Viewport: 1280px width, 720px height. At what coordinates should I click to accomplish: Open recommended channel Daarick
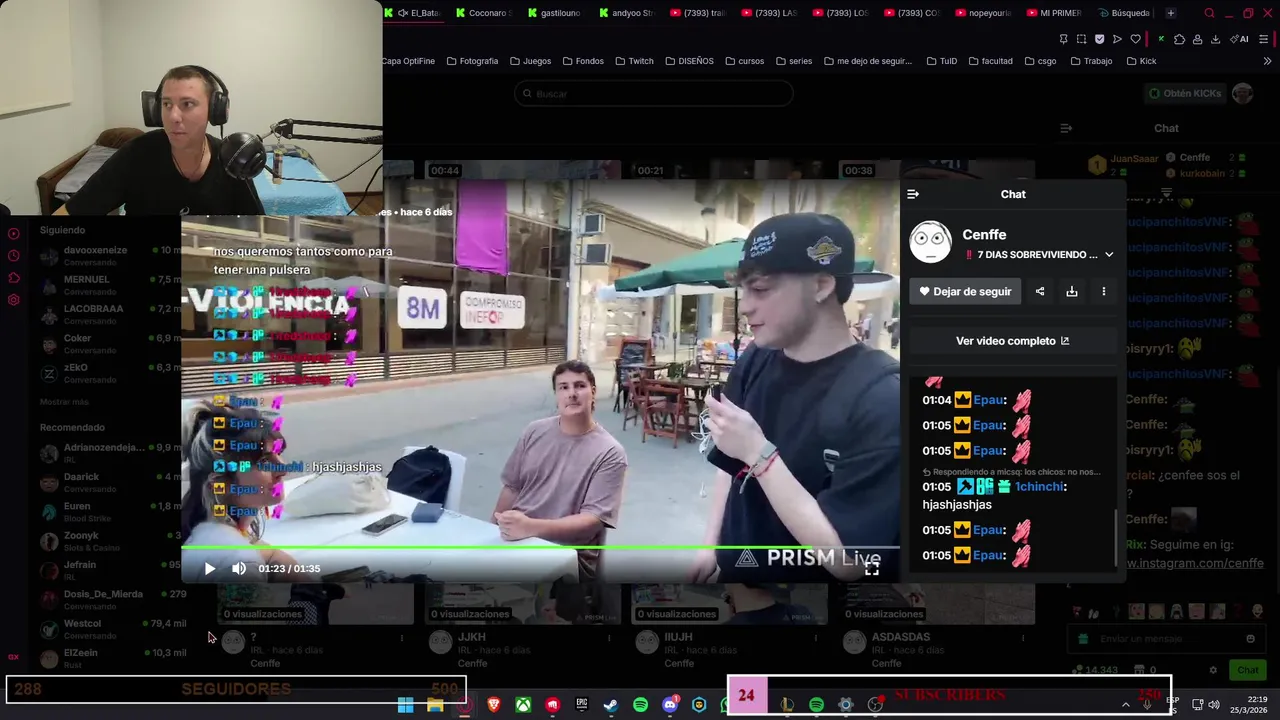[110, 482]
